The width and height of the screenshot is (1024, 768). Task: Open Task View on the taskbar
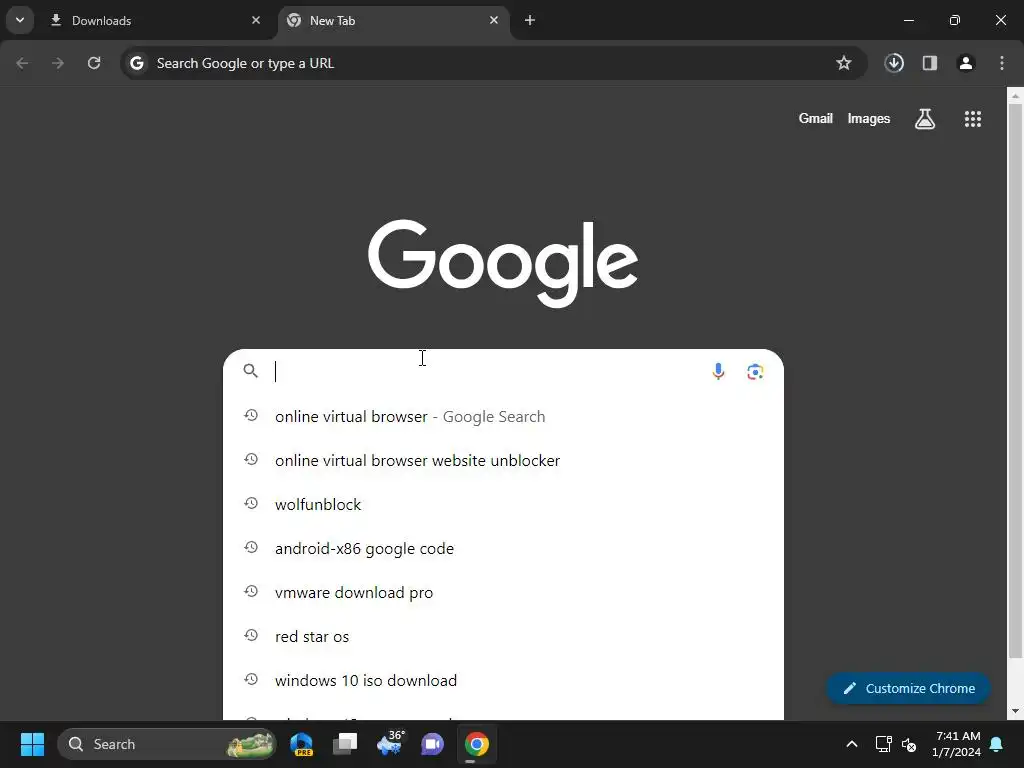(345, 744)
